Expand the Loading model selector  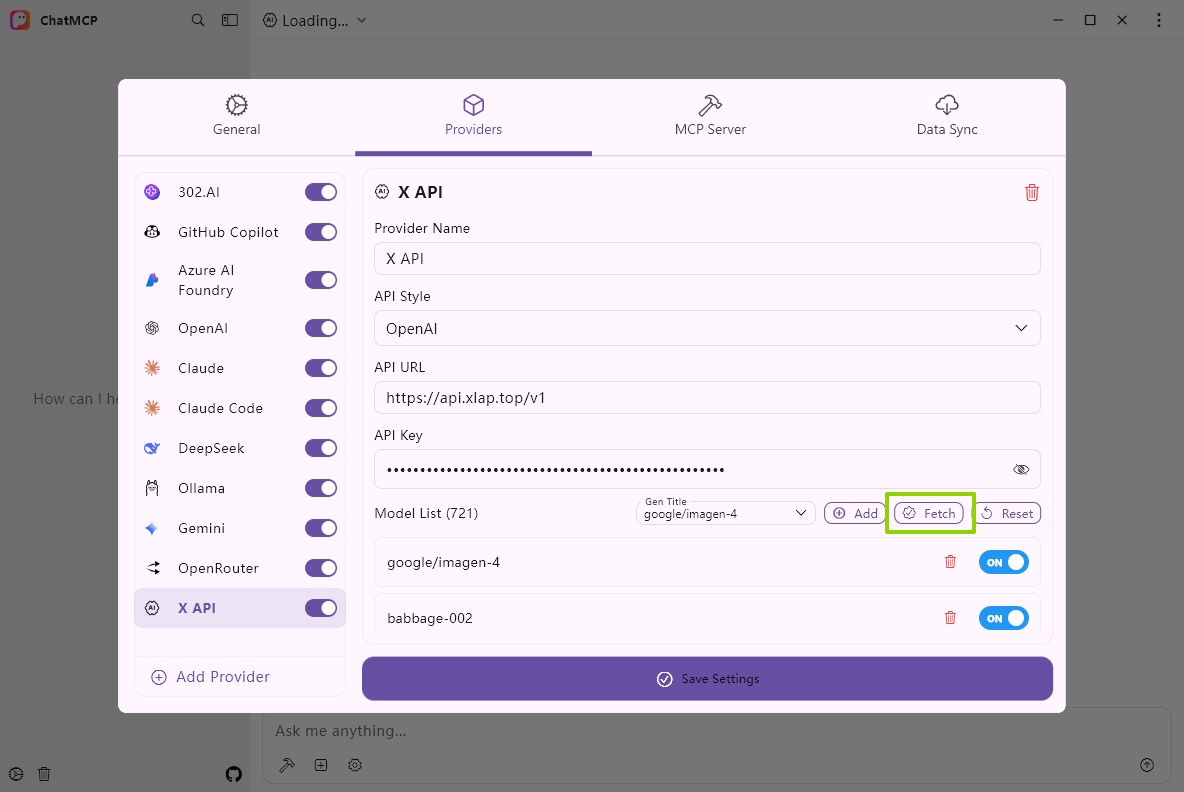pos(314,20)
